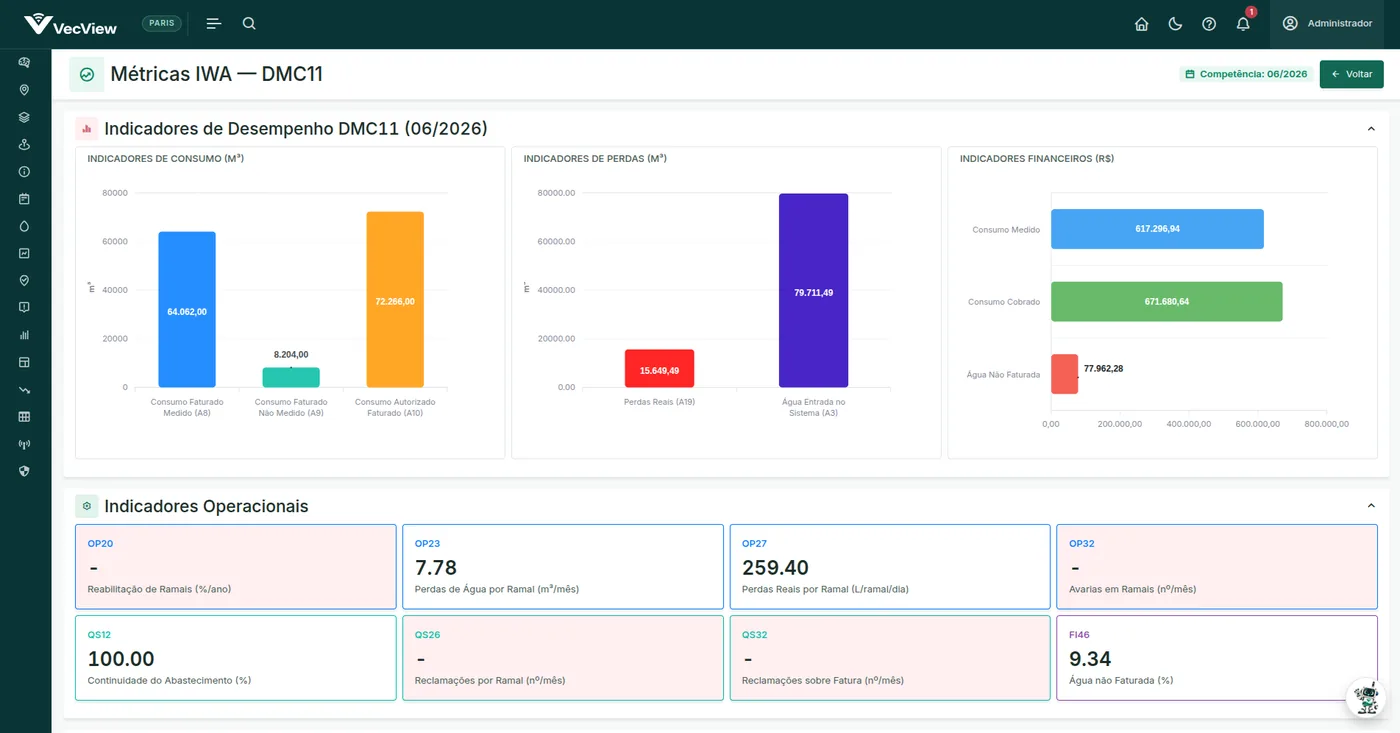This screenshot has height=733, width=1400.
Task: Select the water drop icon in sidebar
Action: pos(24,226)
